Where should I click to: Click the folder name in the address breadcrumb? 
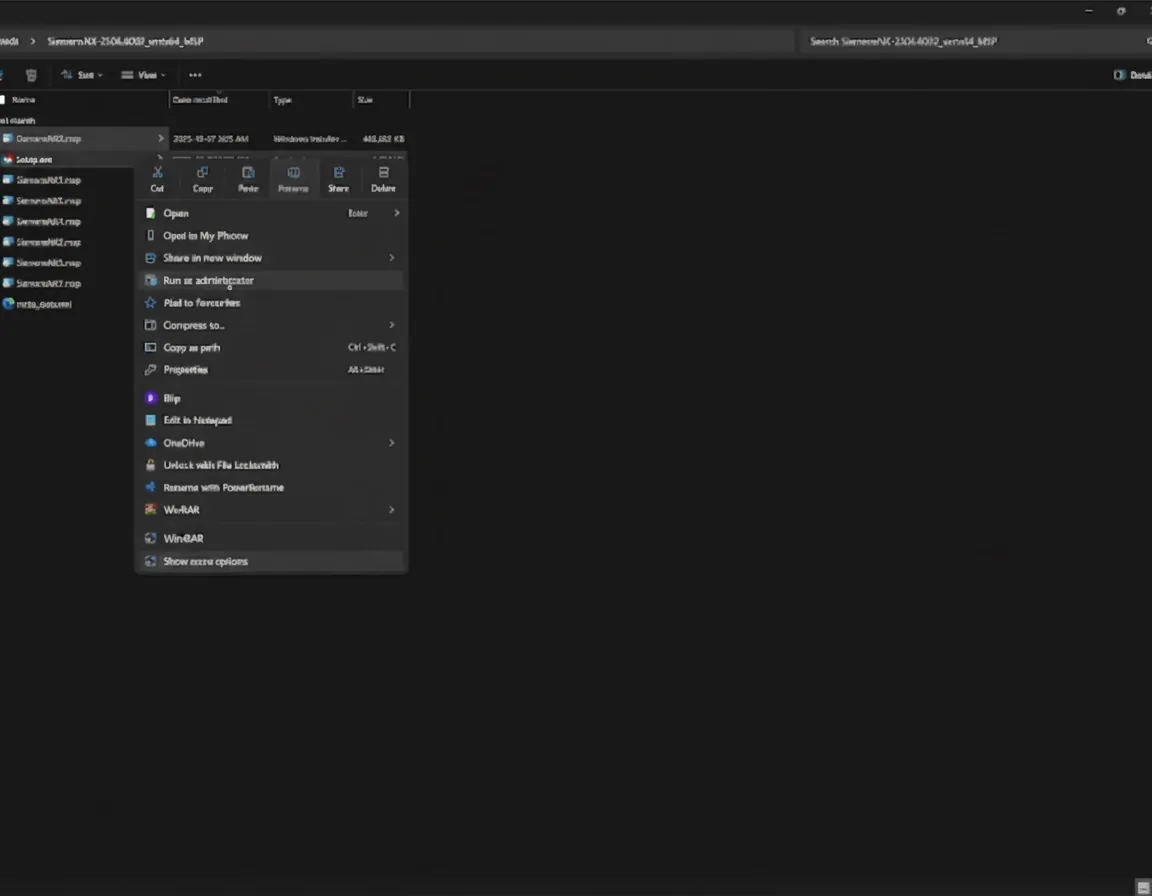click(126, 42)
